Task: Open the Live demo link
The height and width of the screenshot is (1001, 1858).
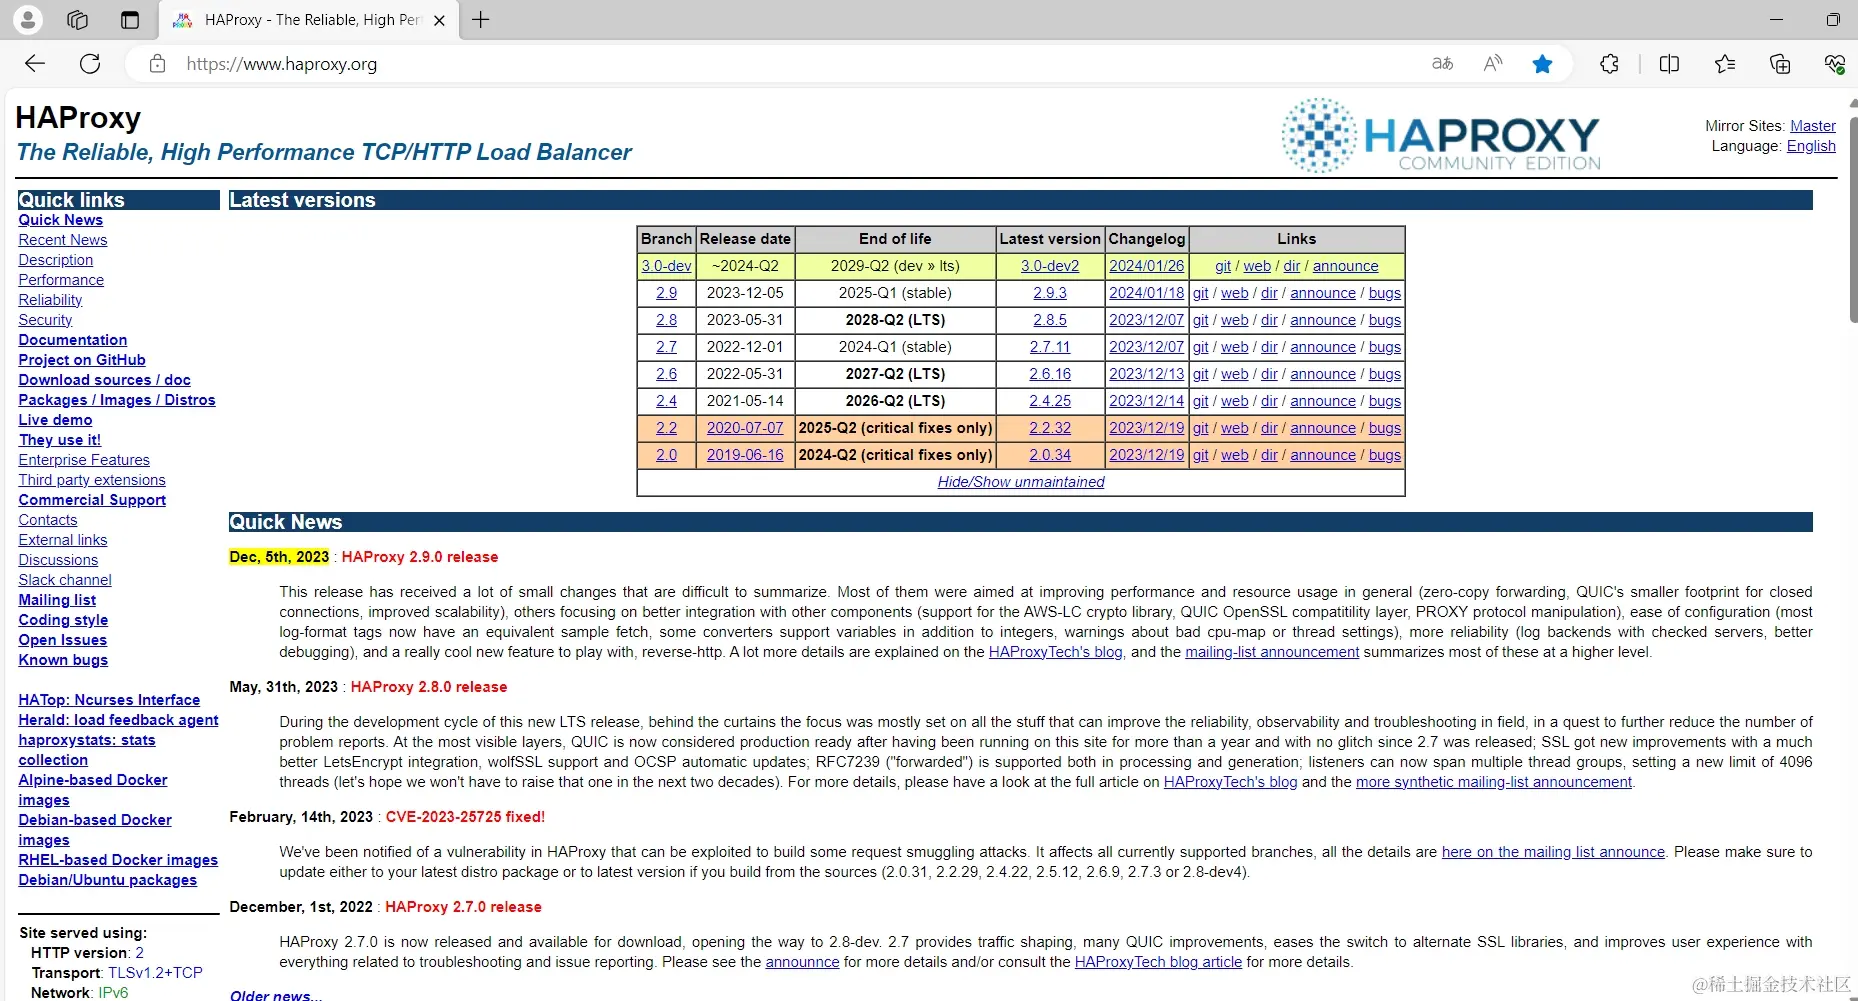Action: (55, 420)
